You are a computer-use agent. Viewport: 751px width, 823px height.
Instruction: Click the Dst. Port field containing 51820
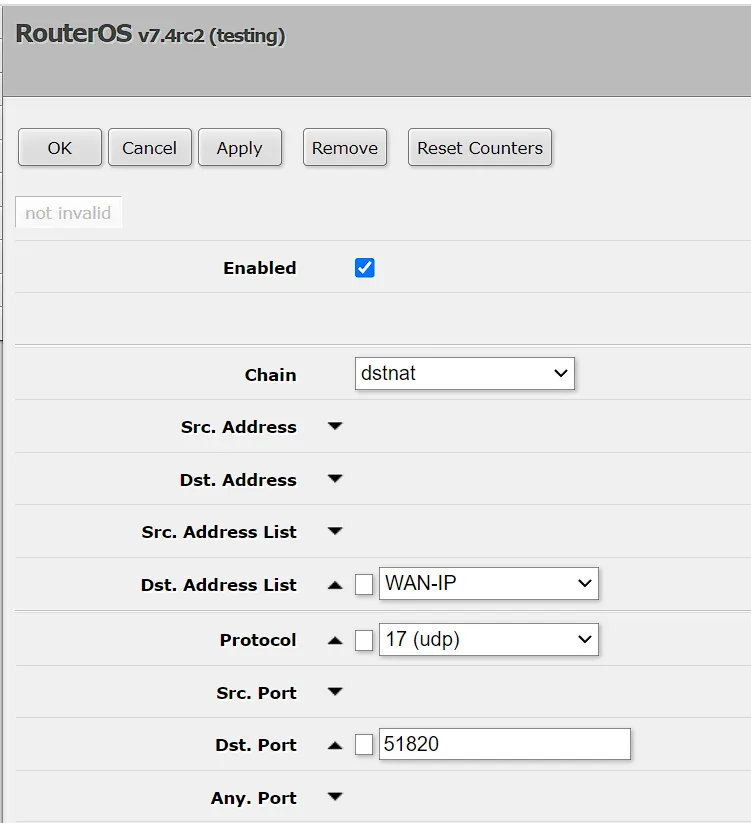click(504, 745)
